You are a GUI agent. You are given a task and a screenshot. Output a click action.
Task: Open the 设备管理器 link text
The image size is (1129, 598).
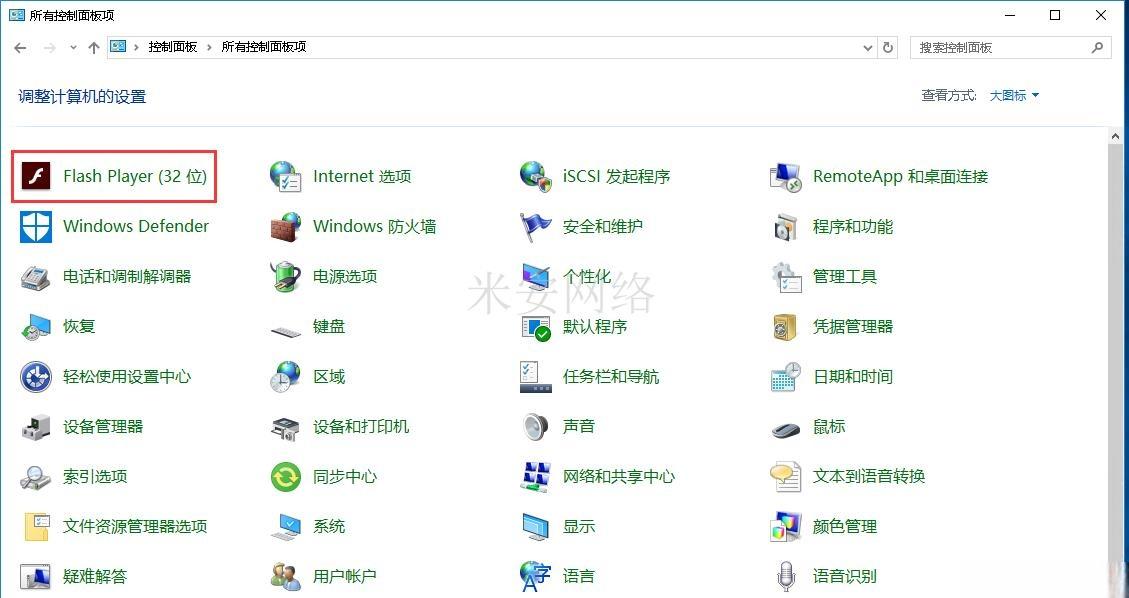[103, 427]
